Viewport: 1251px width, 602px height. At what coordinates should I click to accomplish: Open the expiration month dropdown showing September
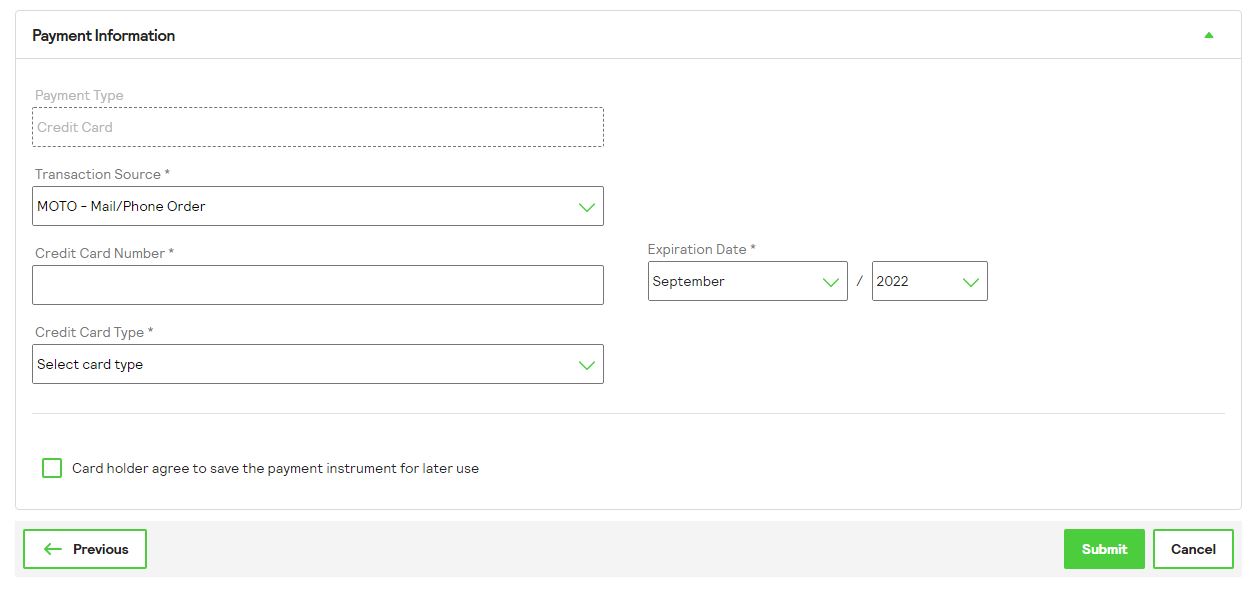click(747, 281)
